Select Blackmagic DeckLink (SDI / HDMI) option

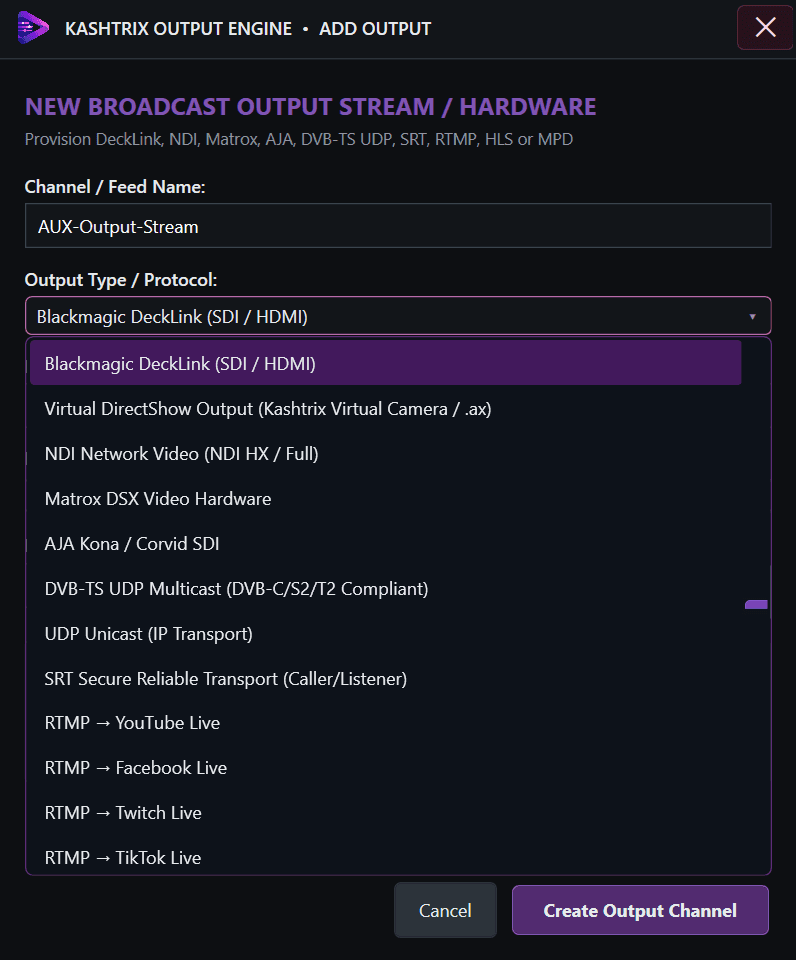point(386,363)
